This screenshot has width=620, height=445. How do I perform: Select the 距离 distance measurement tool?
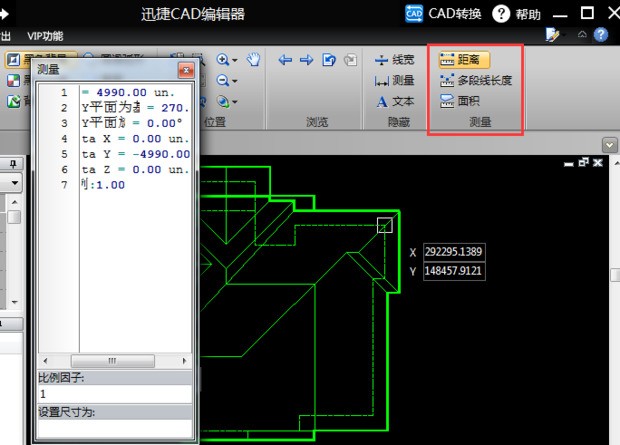pos(464,60)
